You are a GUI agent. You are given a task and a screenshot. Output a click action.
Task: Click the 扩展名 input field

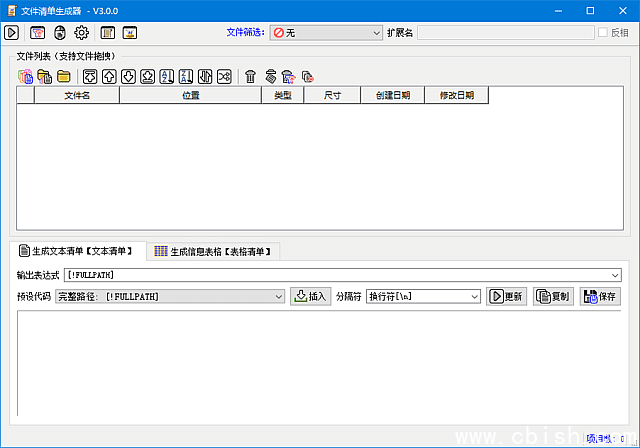point(505,33)
